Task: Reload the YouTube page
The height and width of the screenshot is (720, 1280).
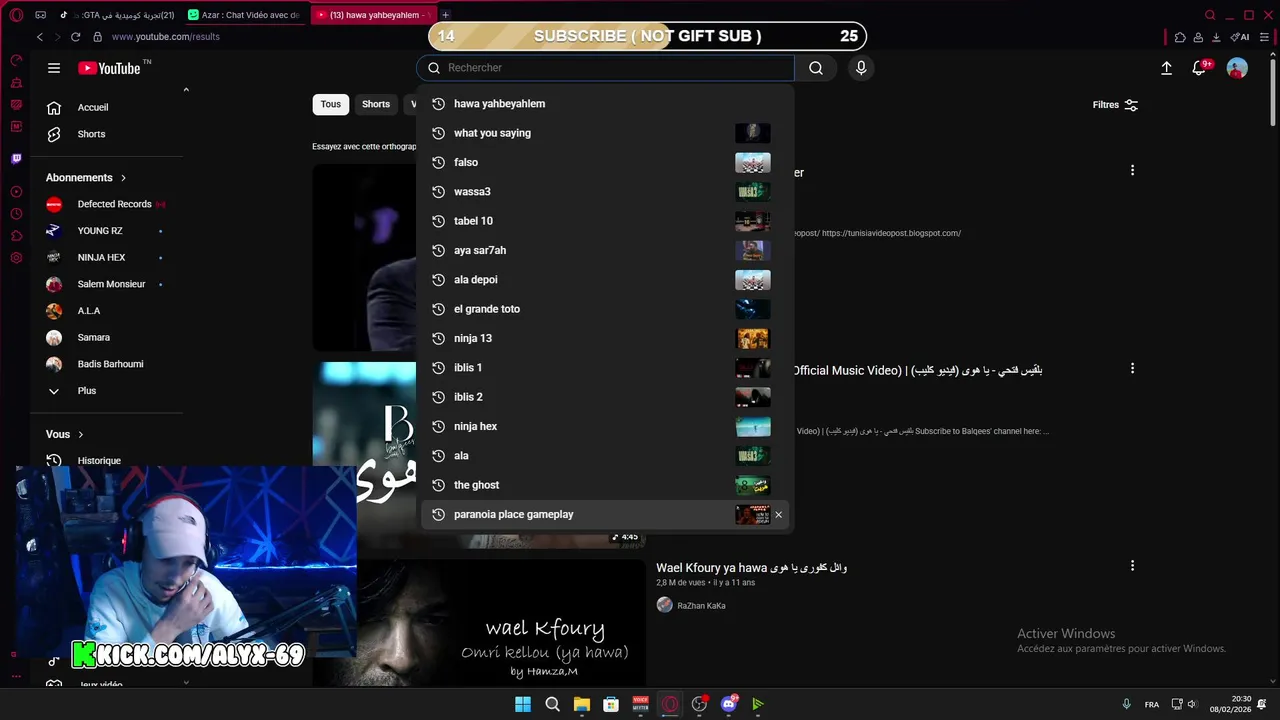Action: pyautogui.click(x=75, y=37)
